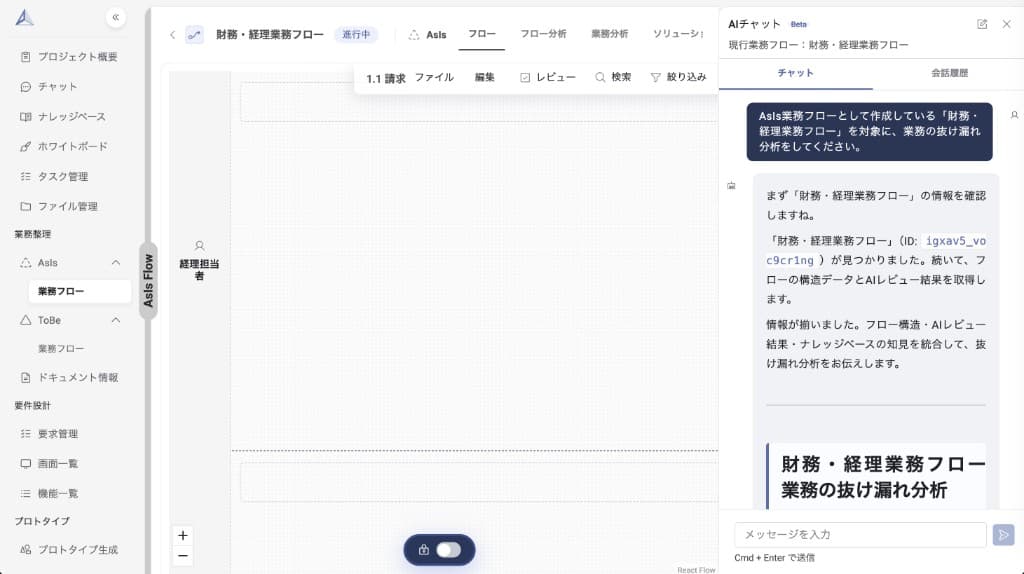Open ホワイトボード page
Viewport: 1024px width, 574px height.
pos(72,146)
